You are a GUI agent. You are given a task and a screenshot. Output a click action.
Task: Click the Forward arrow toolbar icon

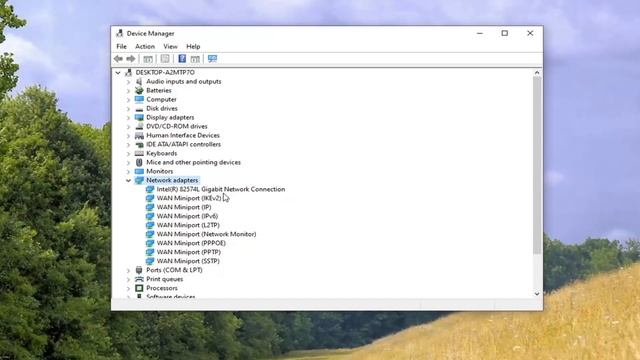(131, 59)
